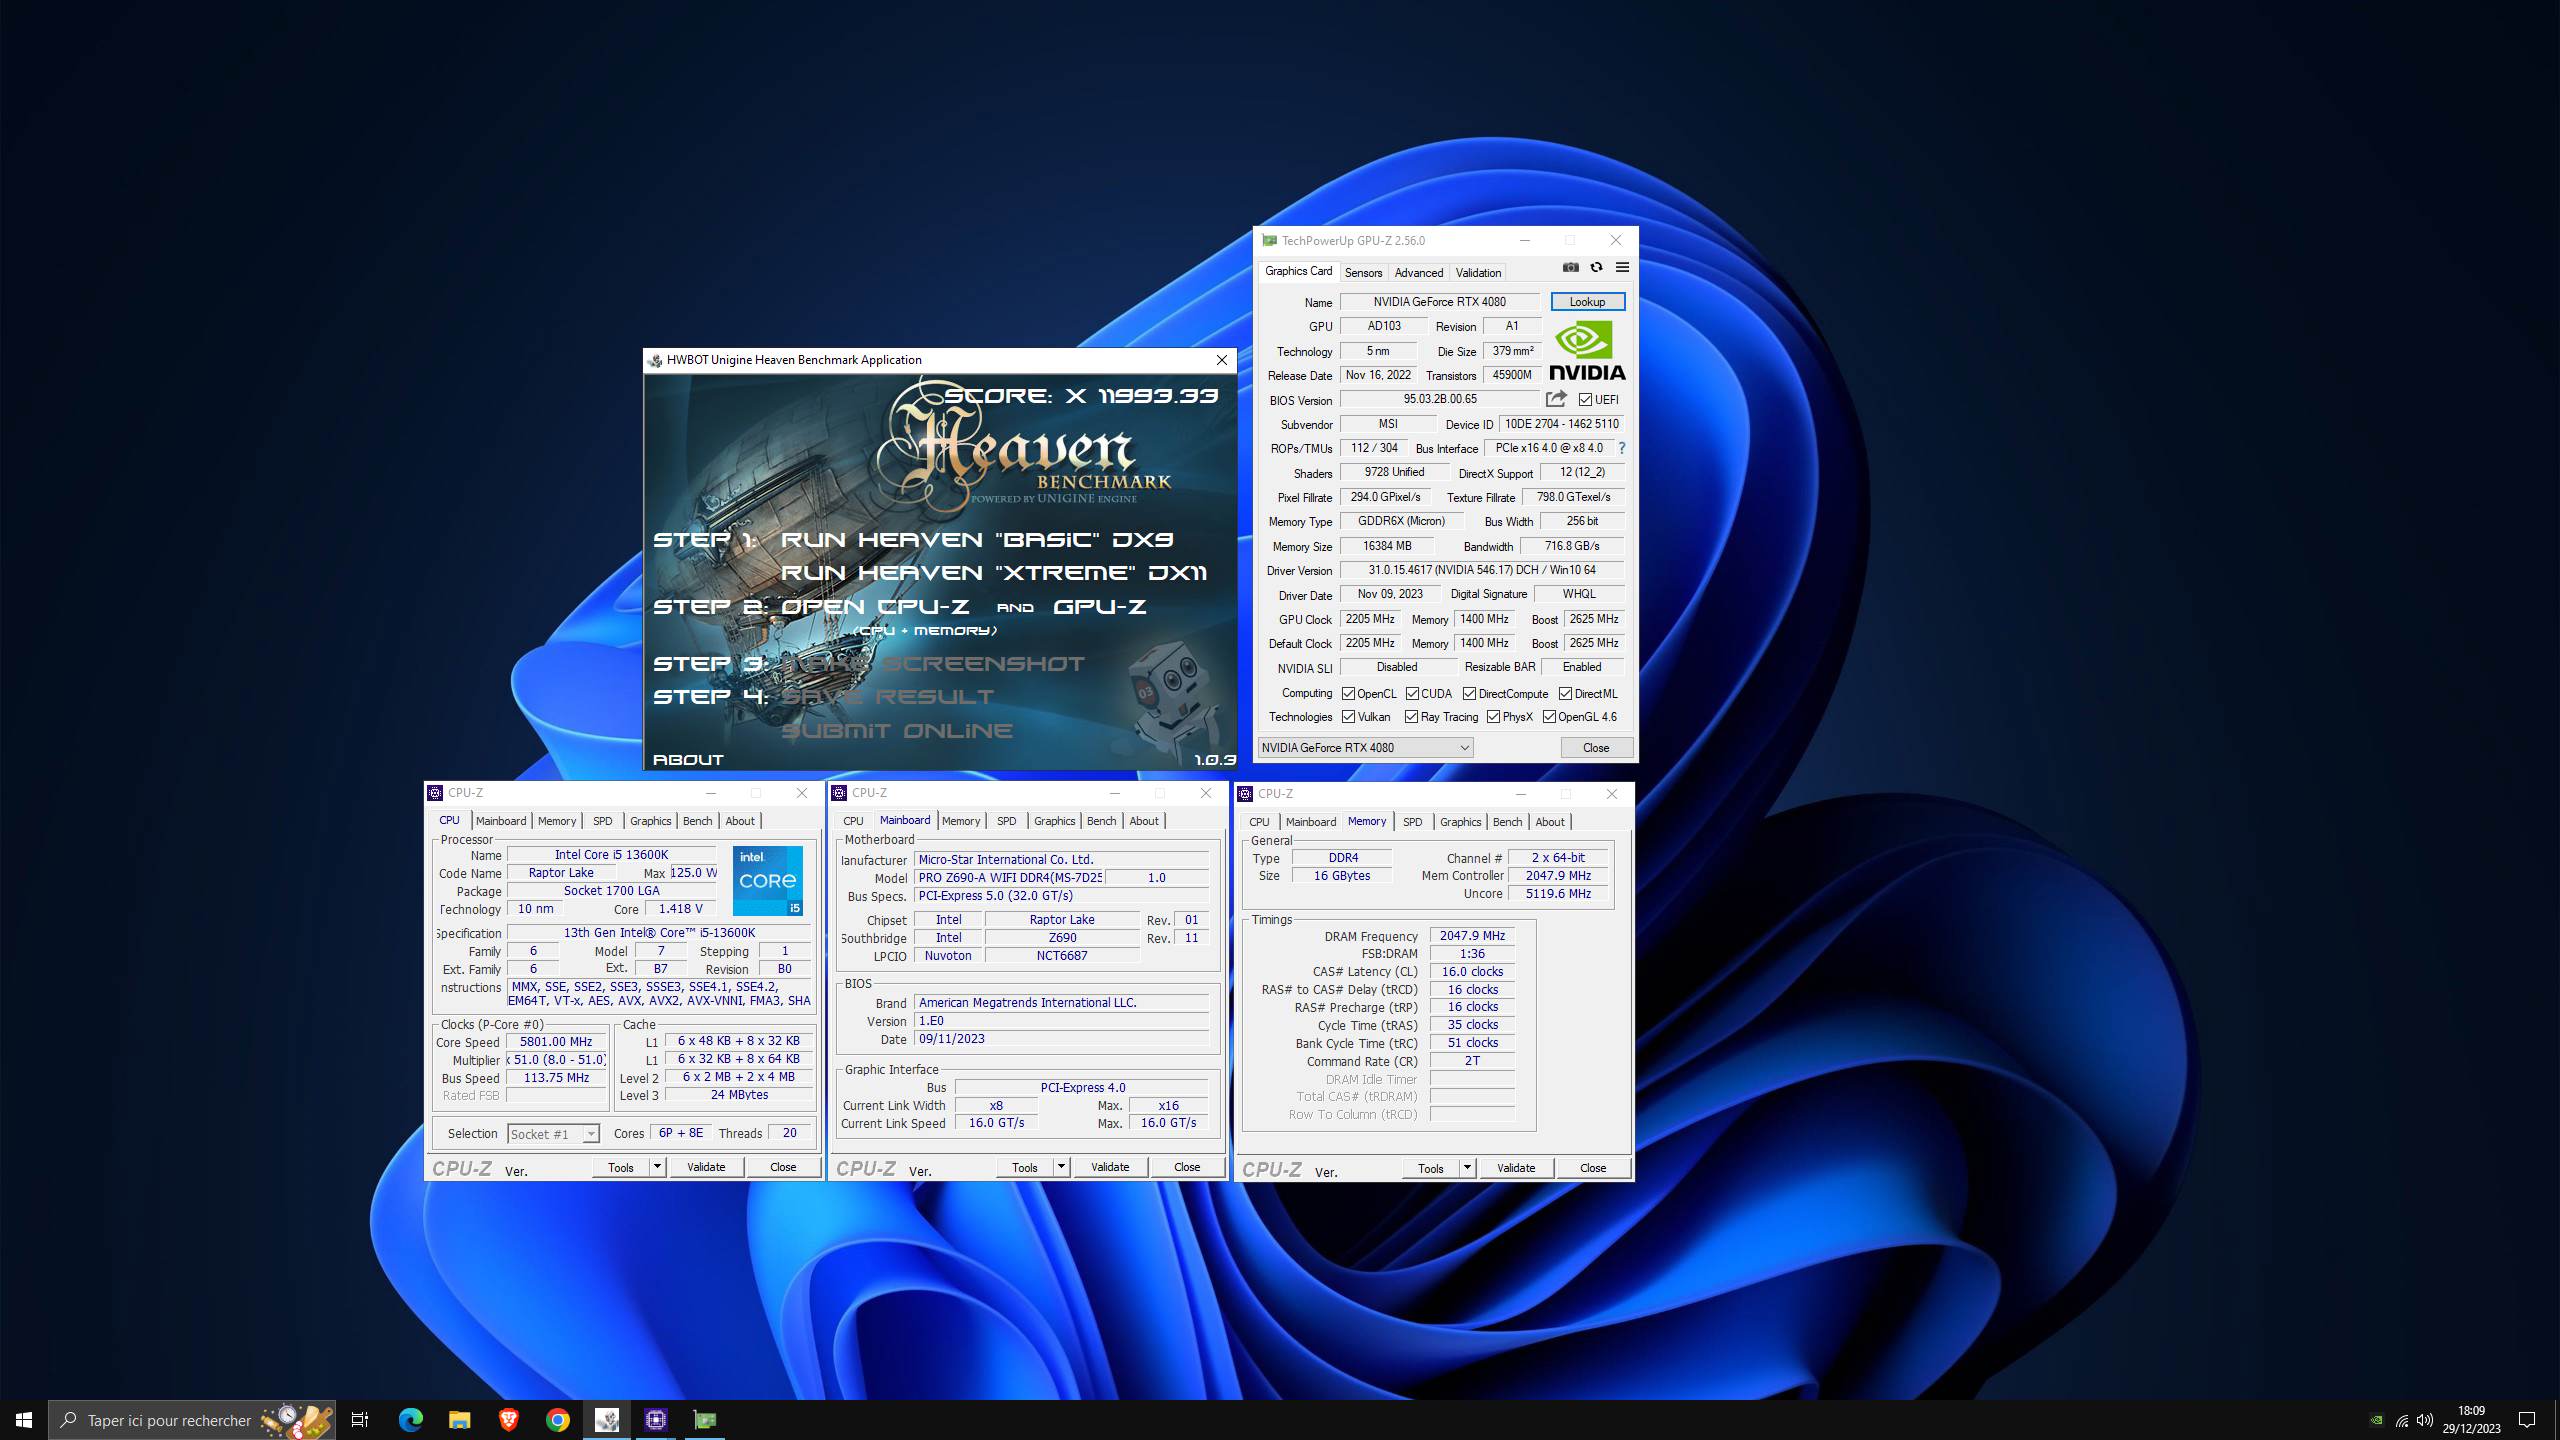Open Task View from the taskbar

pyautogui.click(x=360, y=1420)
